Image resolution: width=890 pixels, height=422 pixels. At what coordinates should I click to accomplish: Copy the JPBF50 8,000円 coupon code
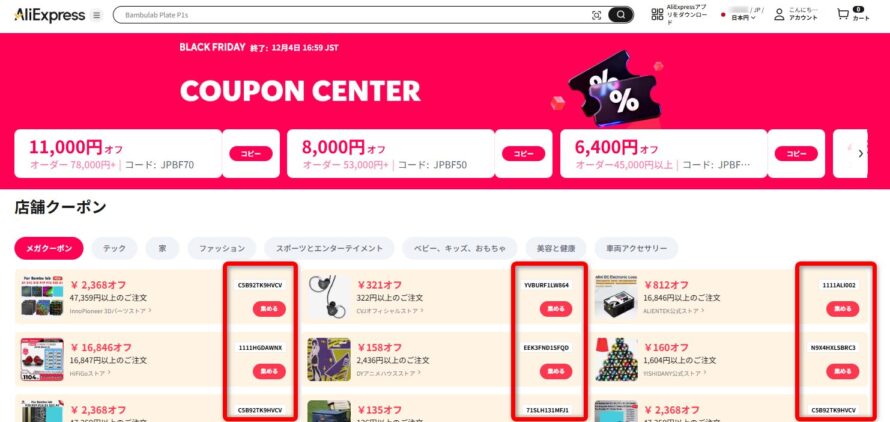(x=523, y=153)
